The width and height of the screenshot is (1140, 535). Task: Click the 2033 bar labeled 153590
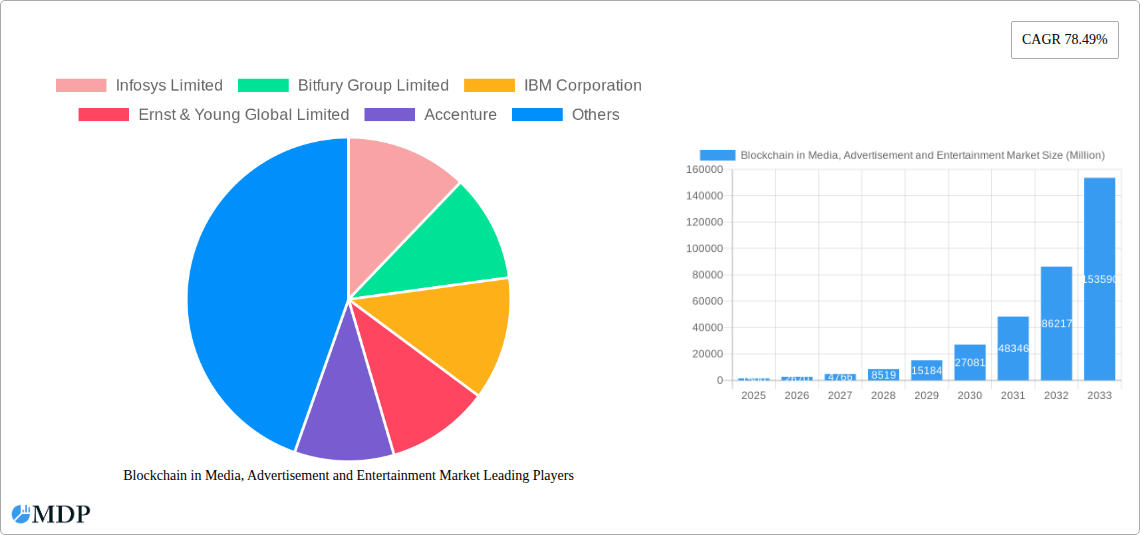1099,279
